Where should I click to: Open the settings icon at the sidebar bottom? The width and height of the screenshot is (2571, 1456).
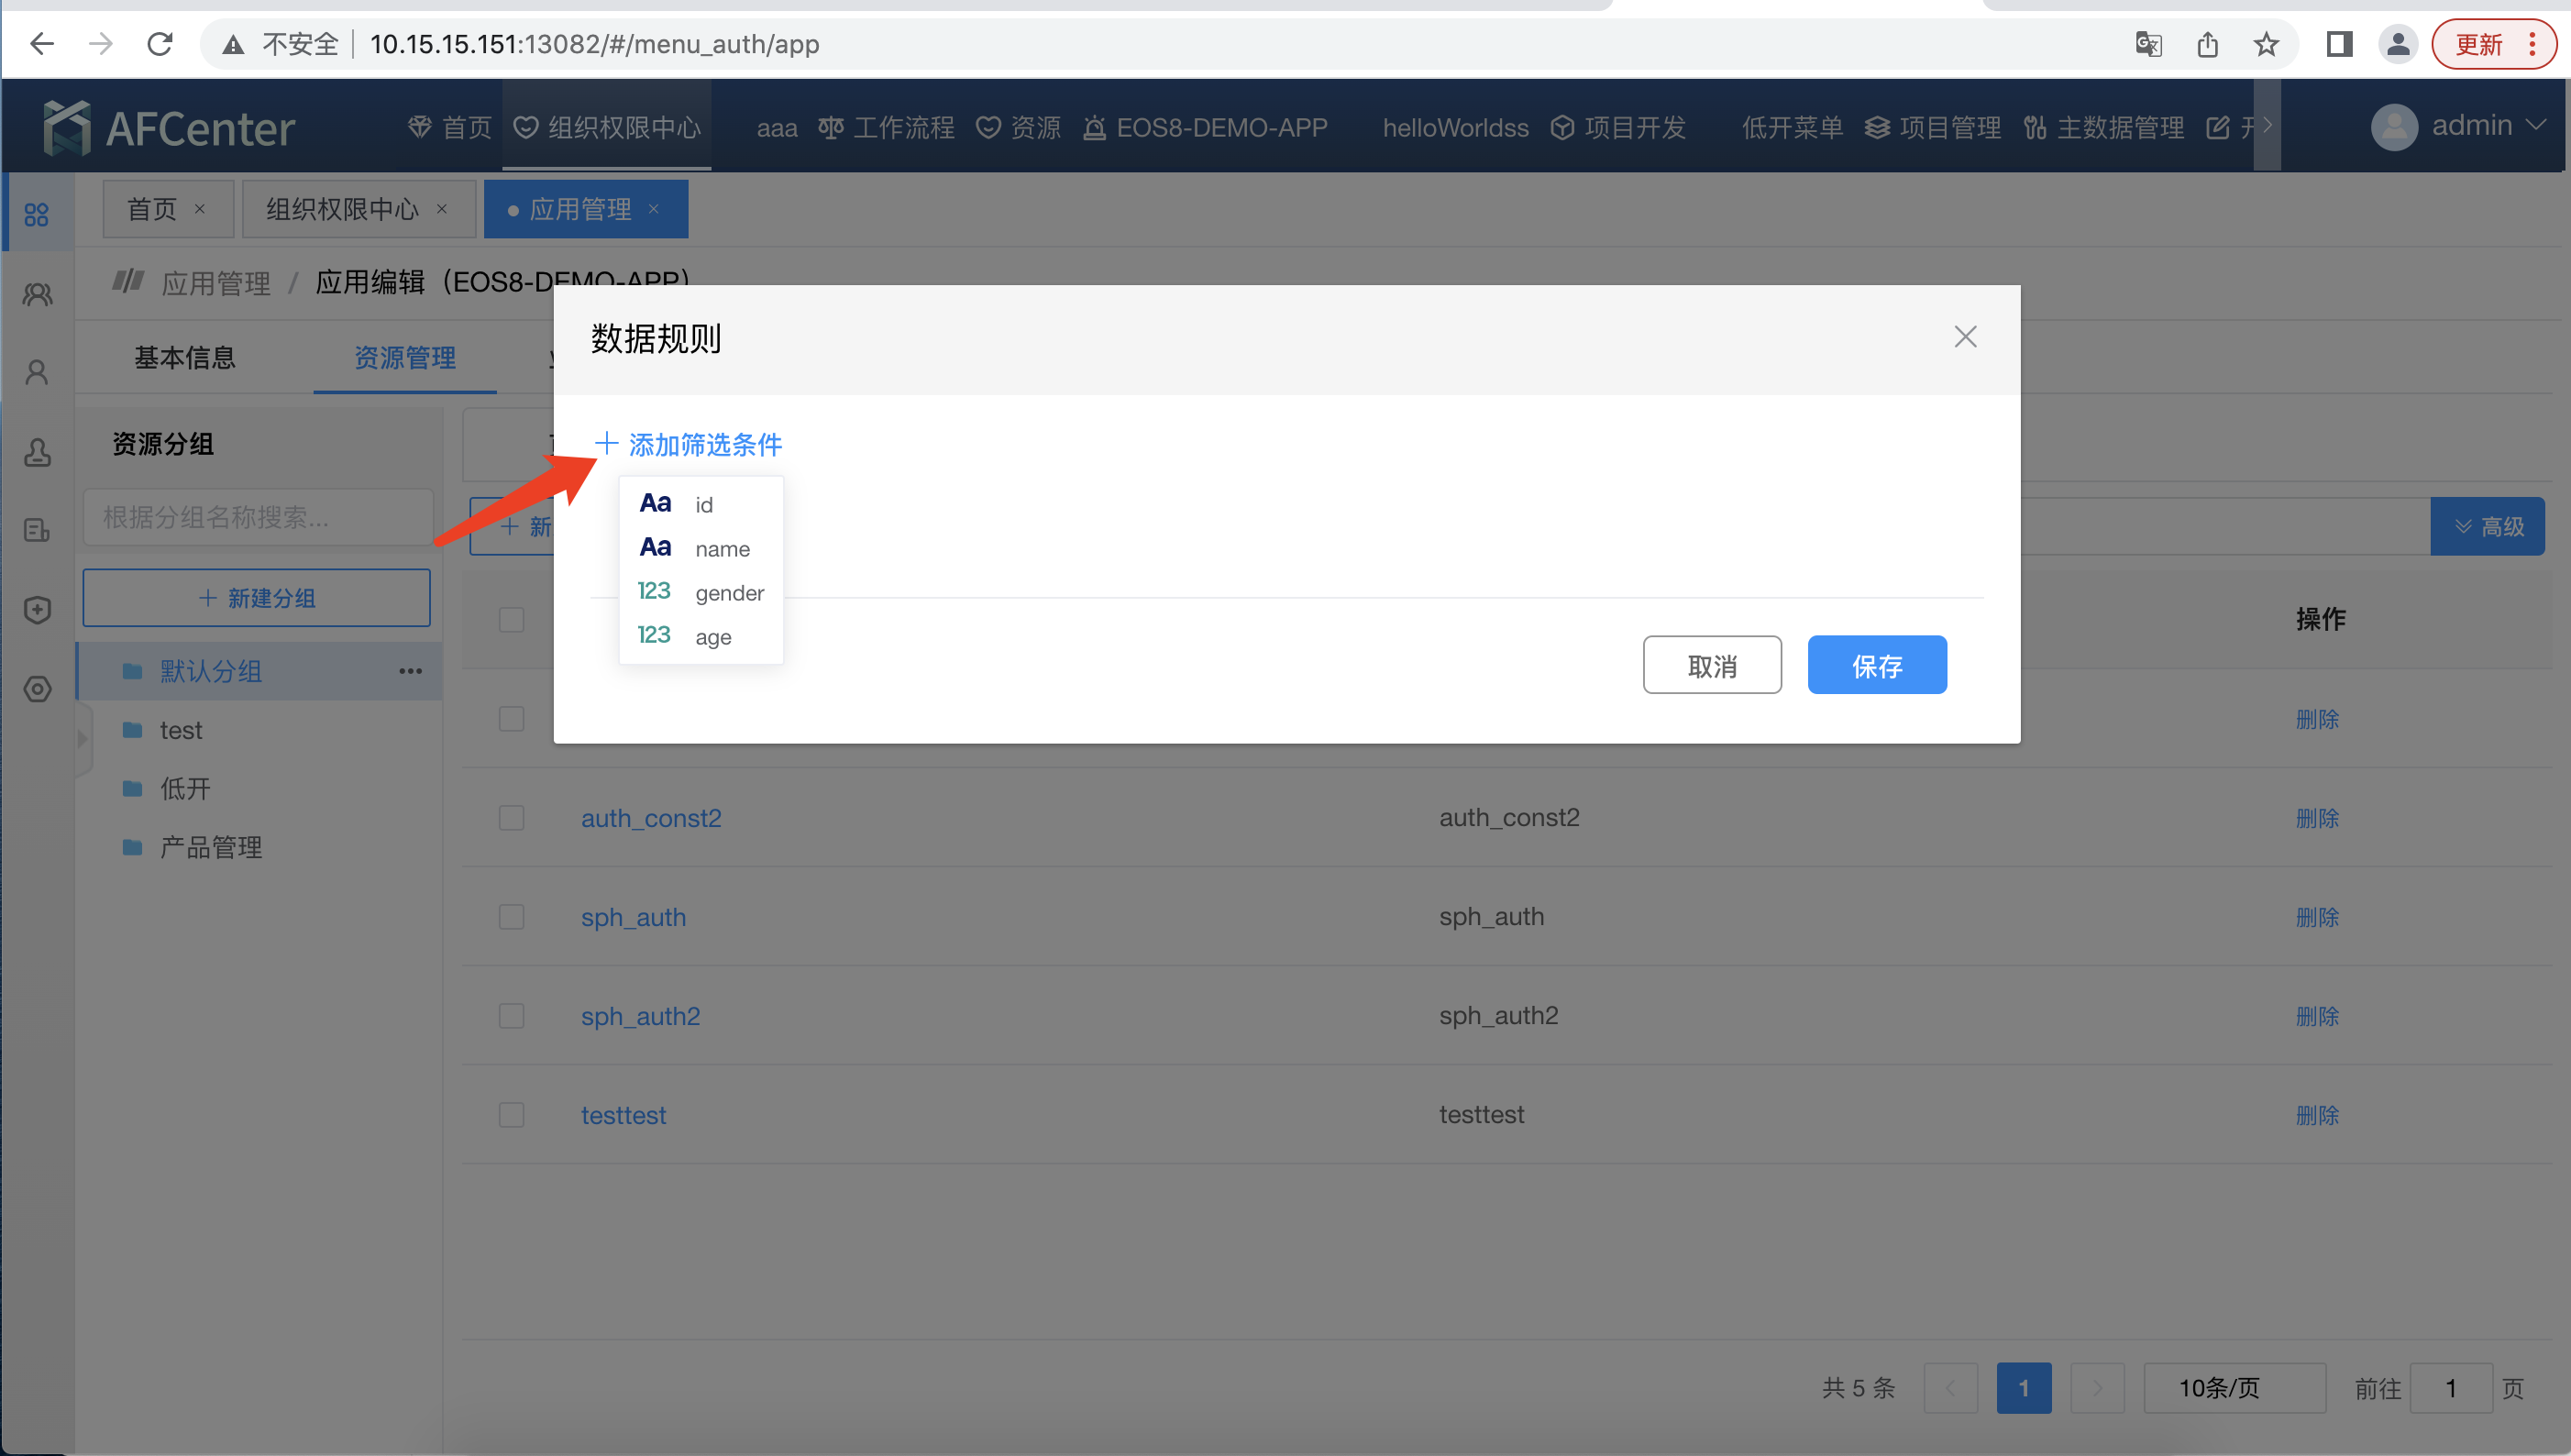point(37,689)
